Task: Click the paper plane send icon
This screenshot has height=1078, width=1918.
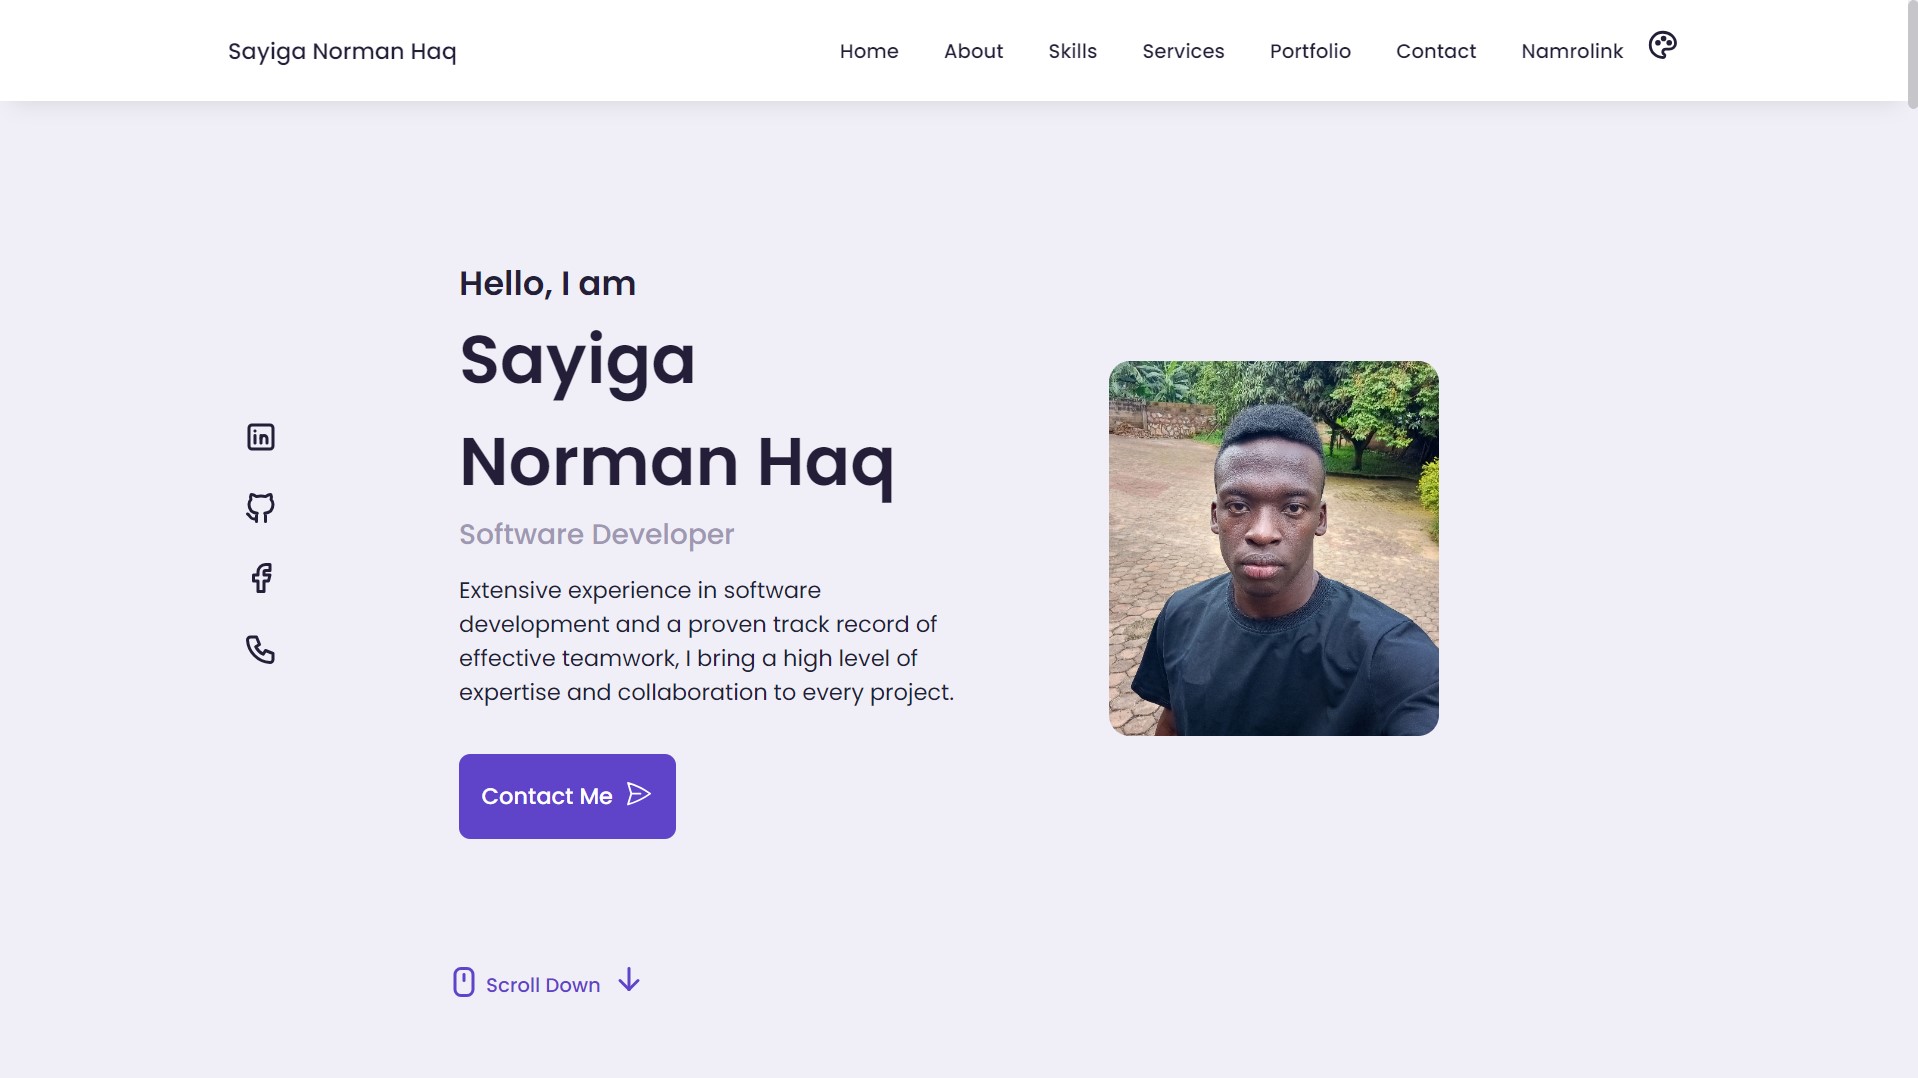Action: [639, 794]
